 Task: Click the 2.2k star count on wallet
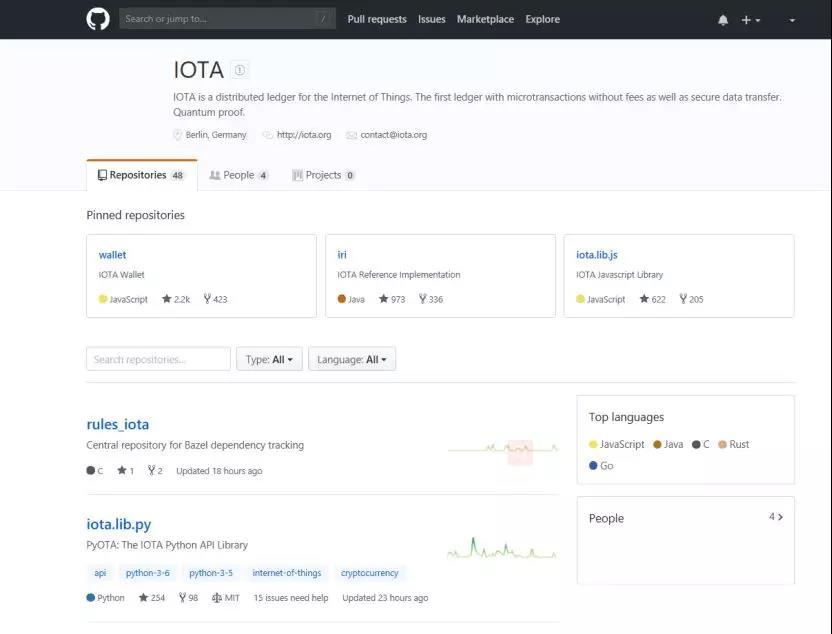(x=176, y=299)
